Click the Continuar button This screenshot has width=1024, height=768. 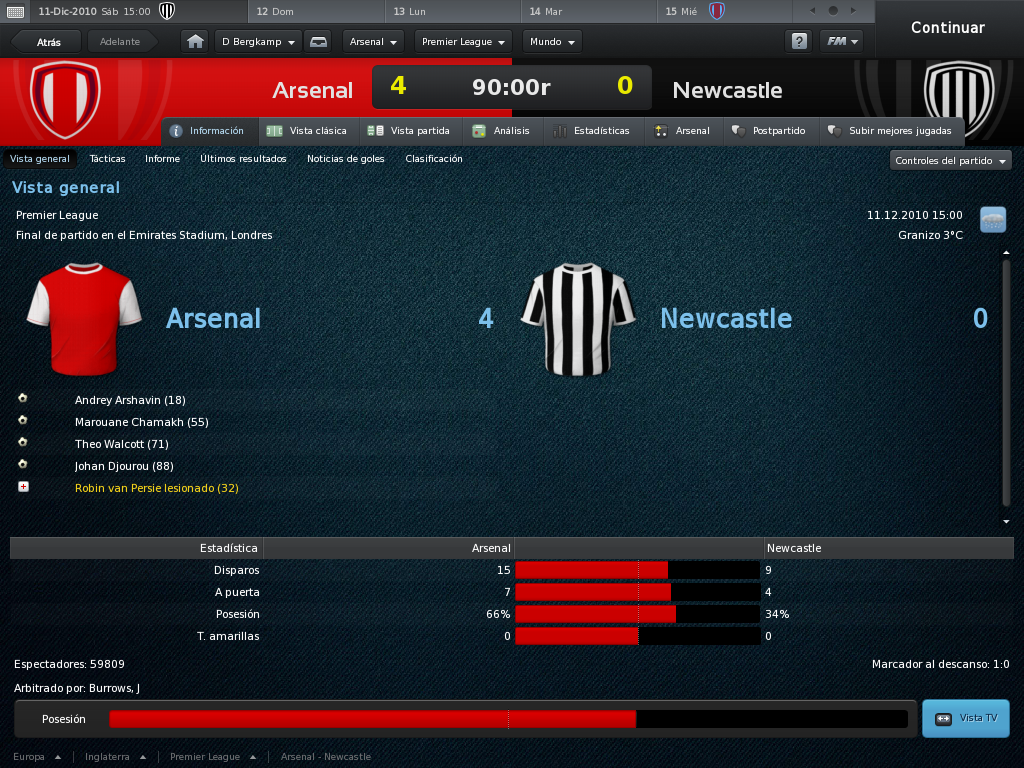point(948,27)
